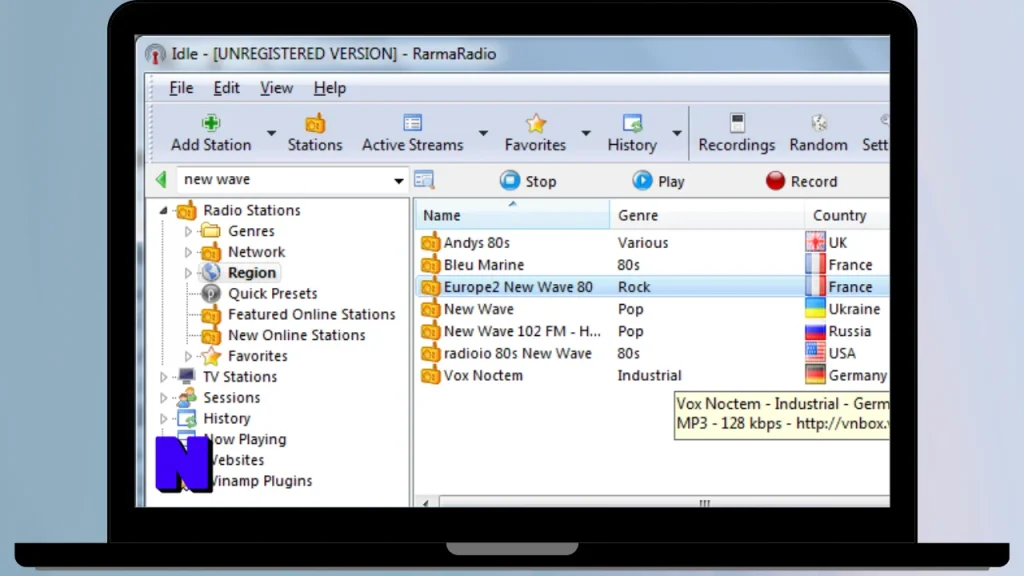Image resolution: width=1024 pixels, height=576 pixels.
Task: Select the Vox Noctem station row
Action: click(652, 376)
